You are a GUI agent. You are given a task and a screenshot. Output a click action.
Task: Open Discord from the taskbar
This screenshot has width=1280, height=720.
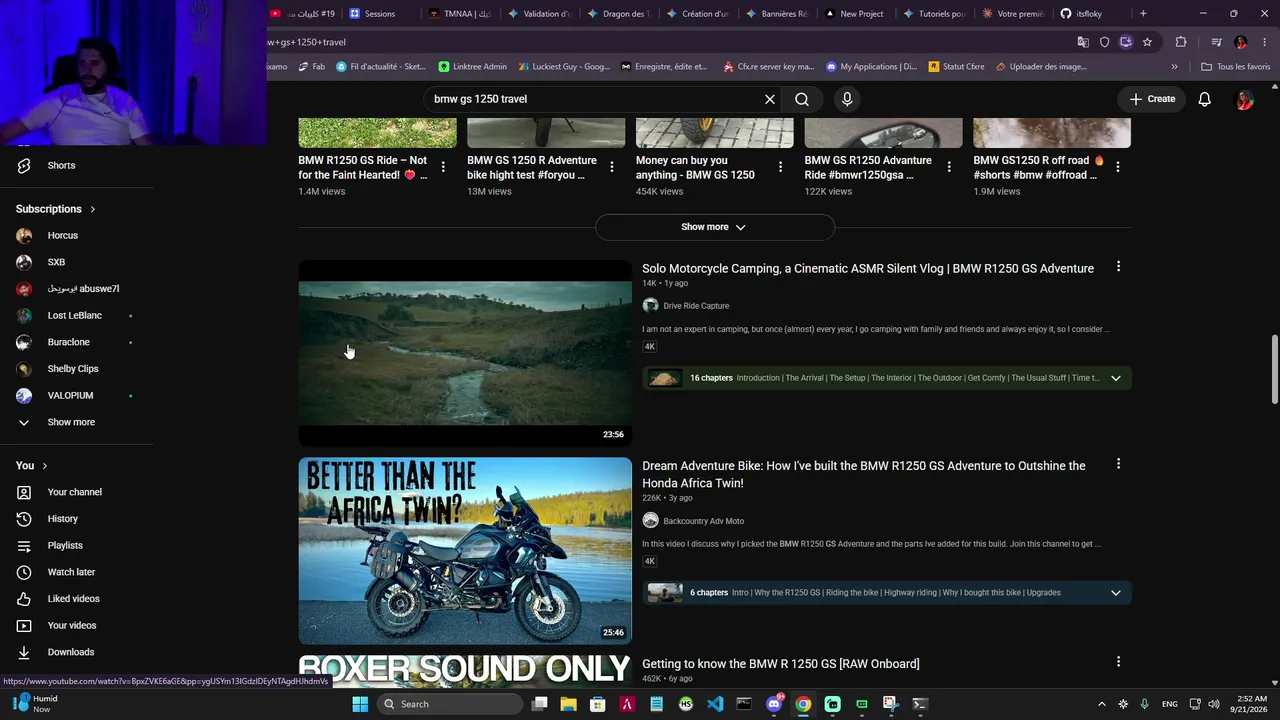pyautogui.click(x=774, y=704)
